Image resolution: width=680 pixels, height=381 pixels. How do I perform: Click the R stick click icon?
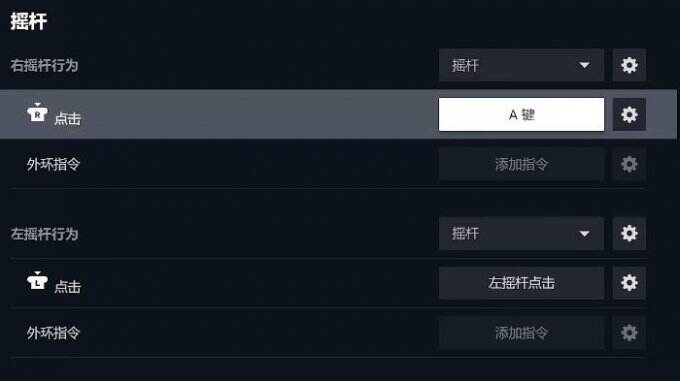coord(37,113)
